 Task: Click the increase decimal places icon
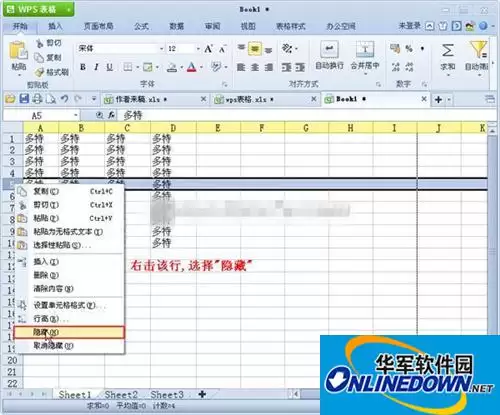(x=396, y=67)
